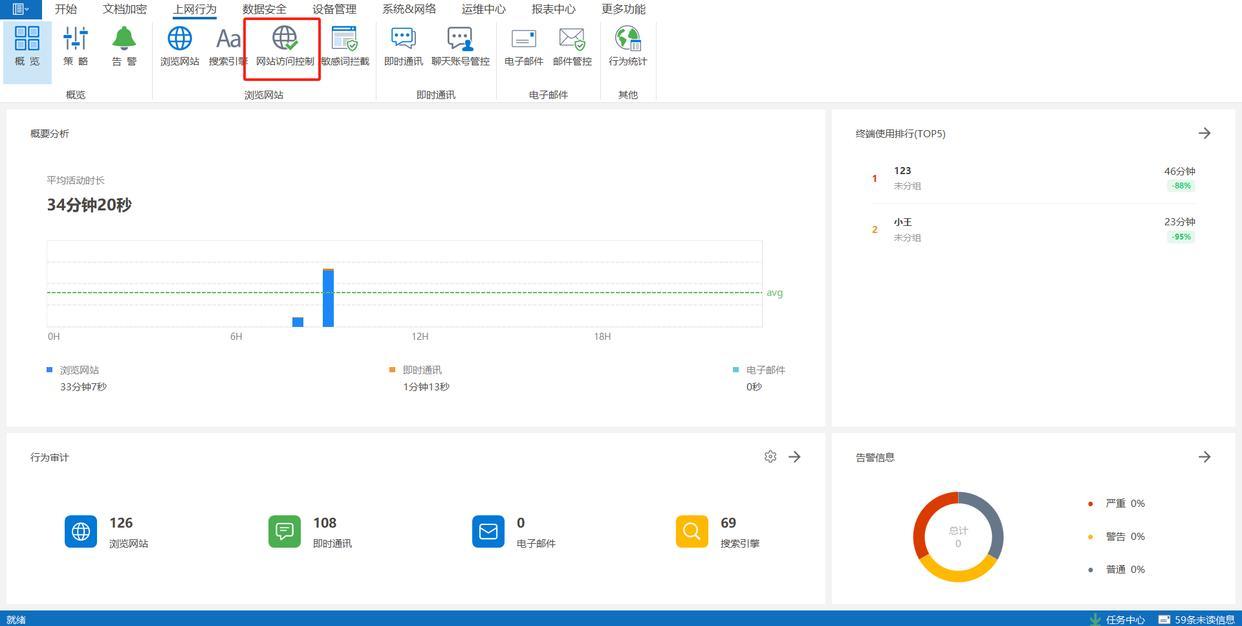The image size is (1242, 626).
Task: Click the 告警 bell icon
Action: [x=124, y=46]
